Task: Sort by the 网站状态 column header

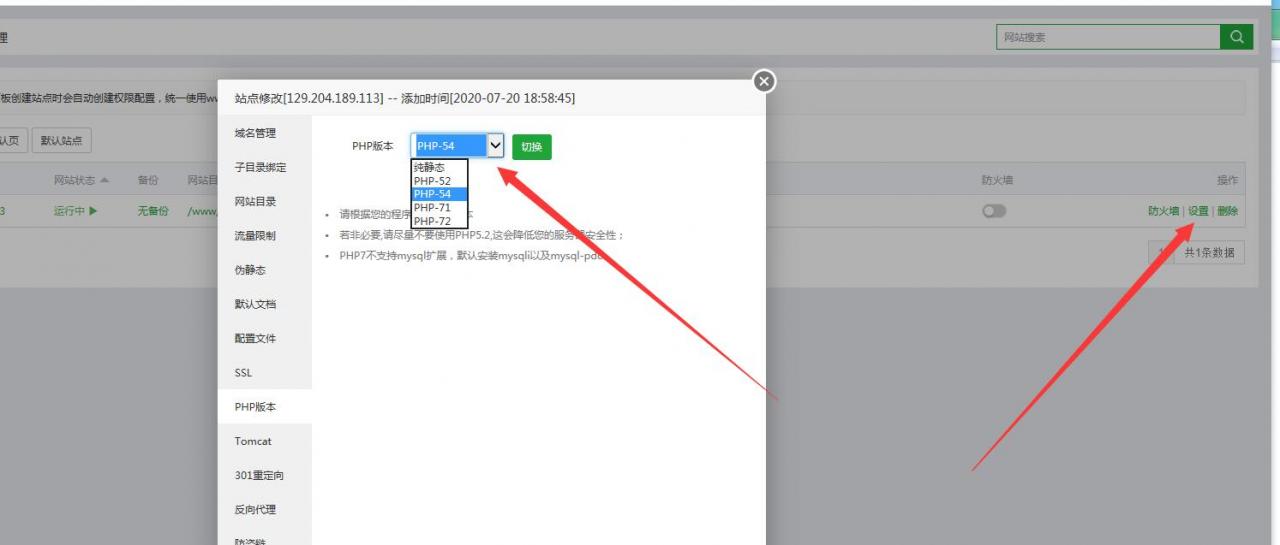Action: [x=81, y=180]
